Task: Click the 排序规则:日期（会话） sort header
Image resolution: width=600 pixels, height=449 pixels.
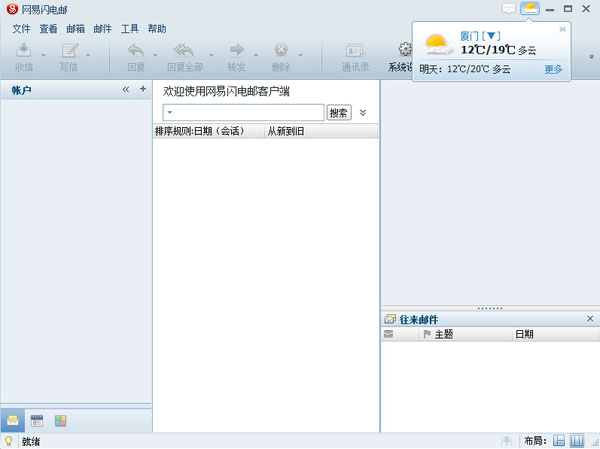Action: 209,131
